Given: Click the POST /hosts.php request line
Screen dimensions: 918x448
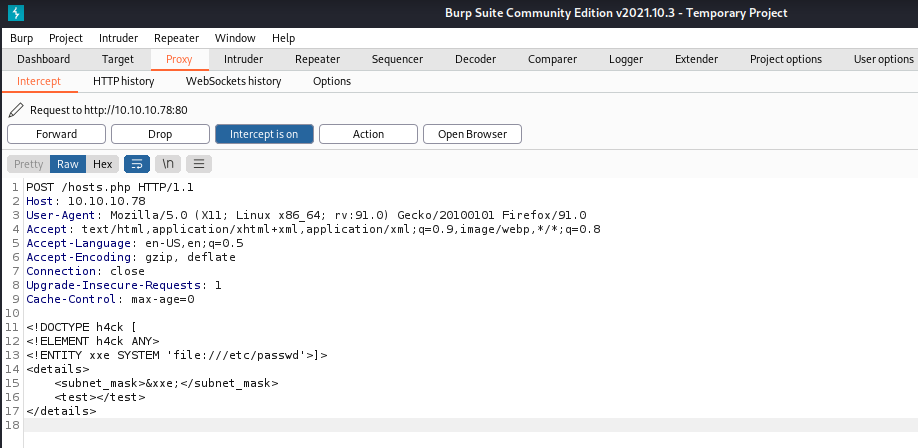Looking at the screenshot, I should click(109, 187).
